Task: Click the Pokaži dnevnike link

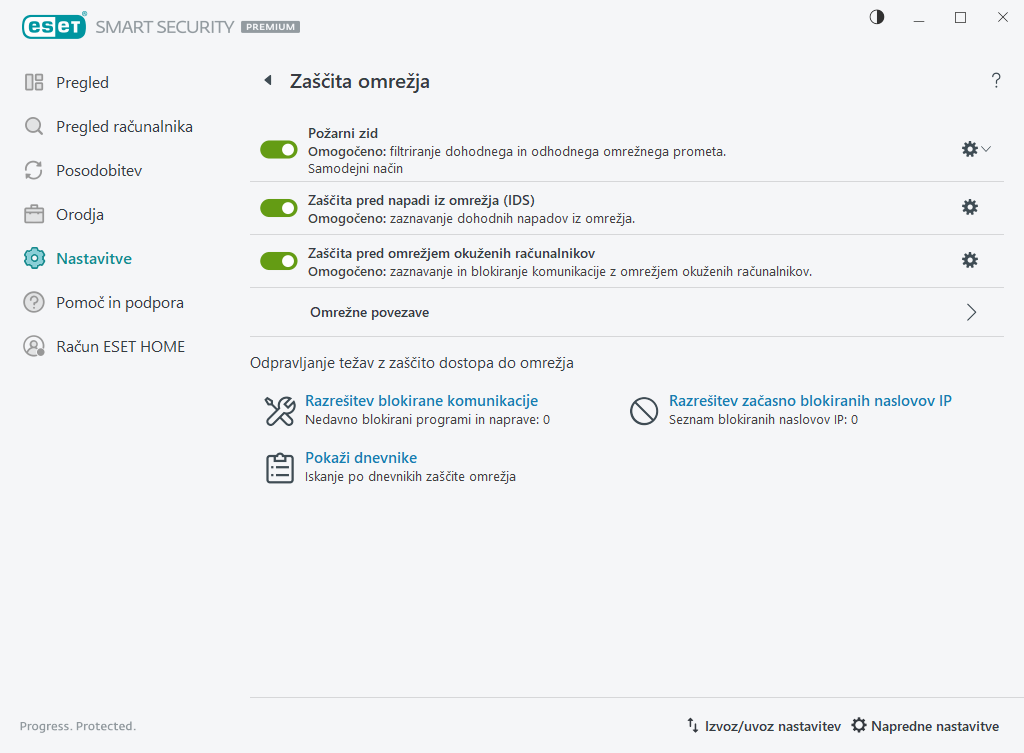Action: (x=361, y=458)
